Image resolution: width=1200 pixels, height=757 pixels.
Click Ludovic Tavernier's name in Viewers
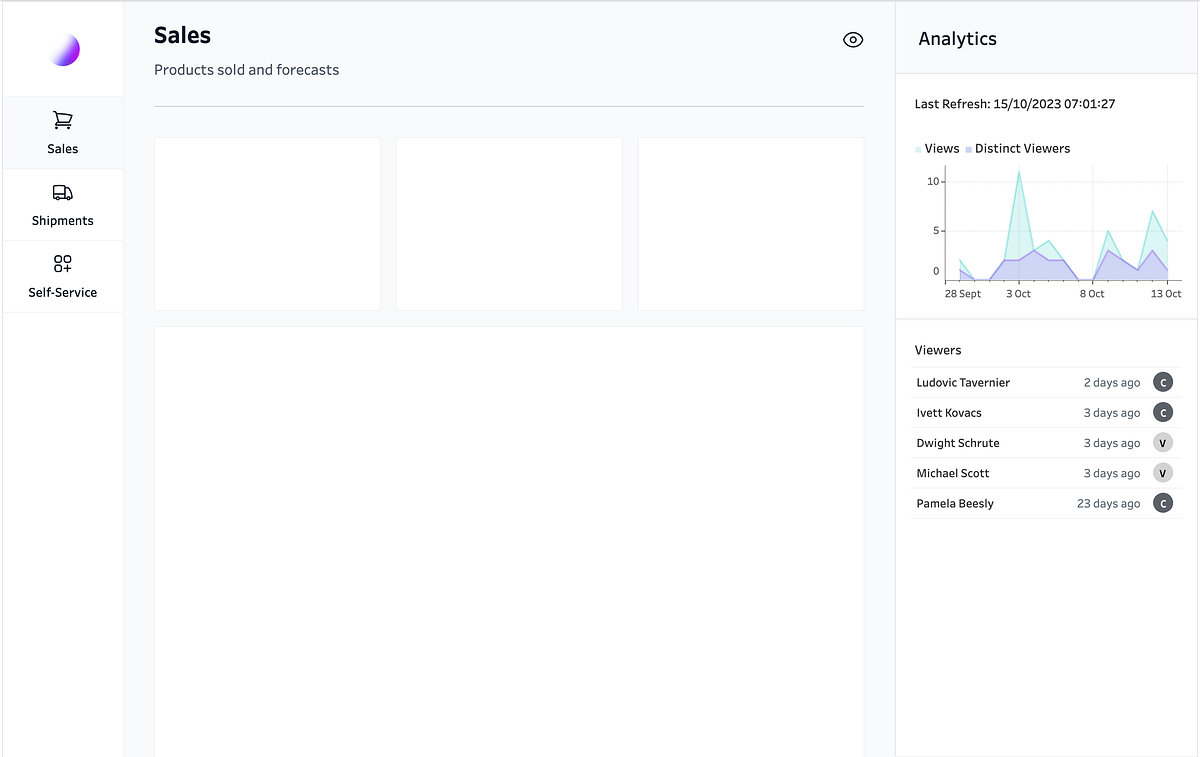[962, 382]
